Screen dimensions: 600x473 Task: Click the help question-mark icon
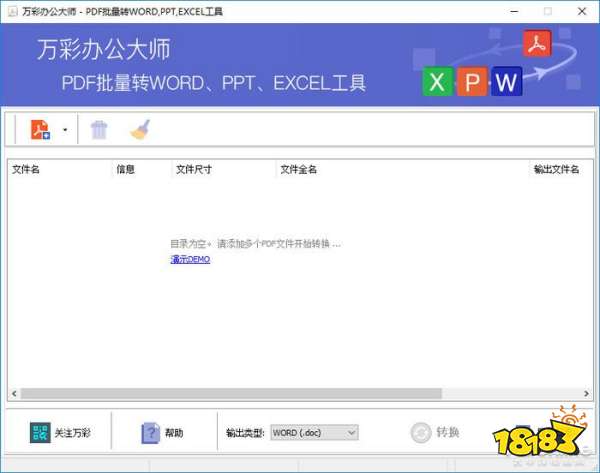(x=150, y=433)
